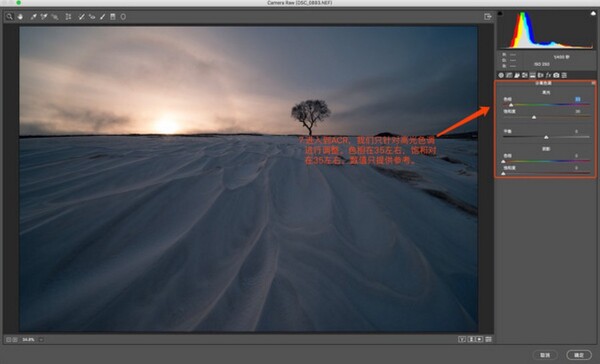
Task: Open the Camera Calibration panel tab
Action: coord(556,75)
